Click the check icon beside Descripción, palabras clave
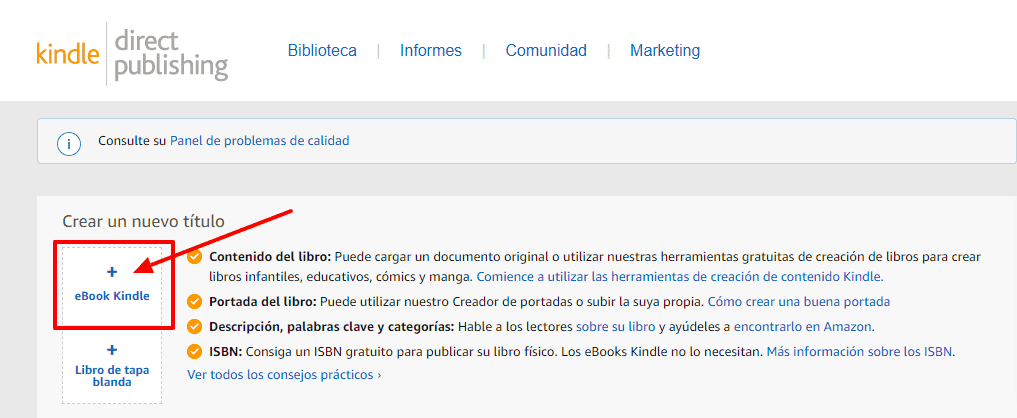1017x418 pixels. coord(195,326)
